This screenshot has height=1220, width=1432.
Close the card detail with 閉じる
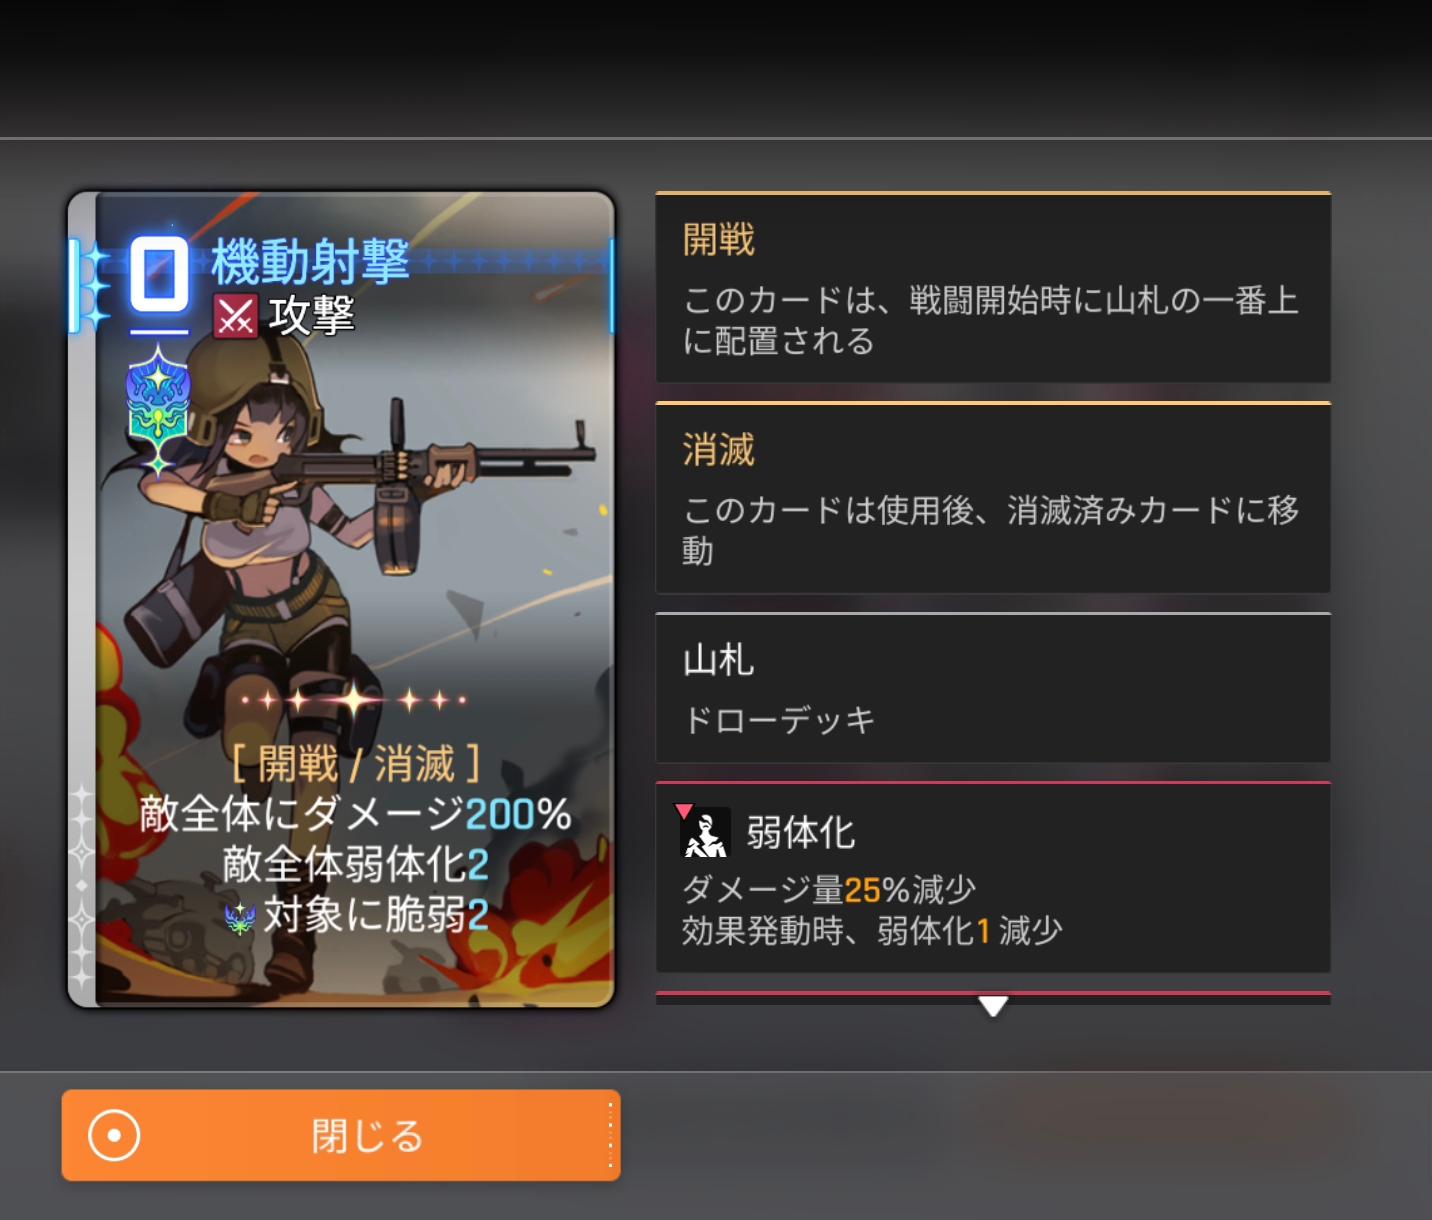tap(341, 1136)
